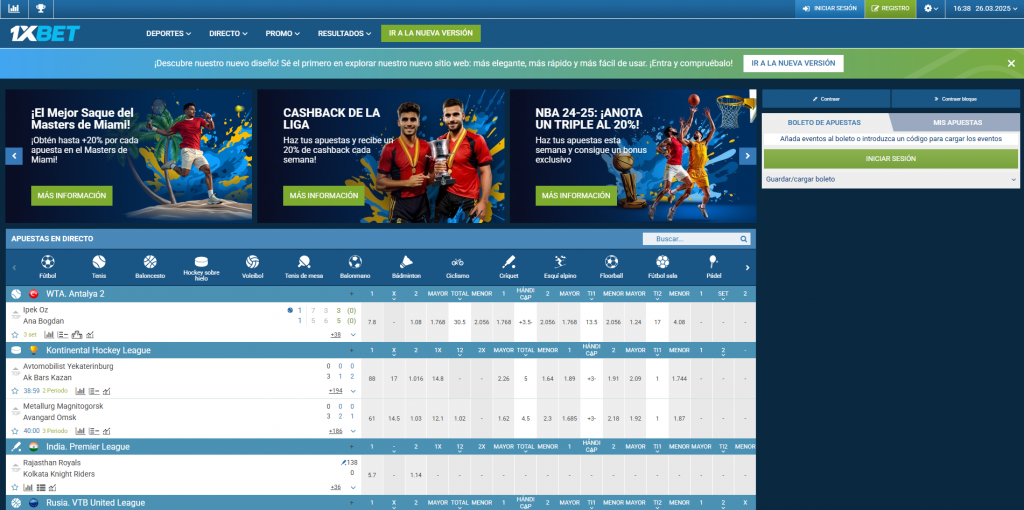This screenshot has height=510, width=1024.
Task: Open the DIRECTO dropdown menu
Action: pos(229,33)
